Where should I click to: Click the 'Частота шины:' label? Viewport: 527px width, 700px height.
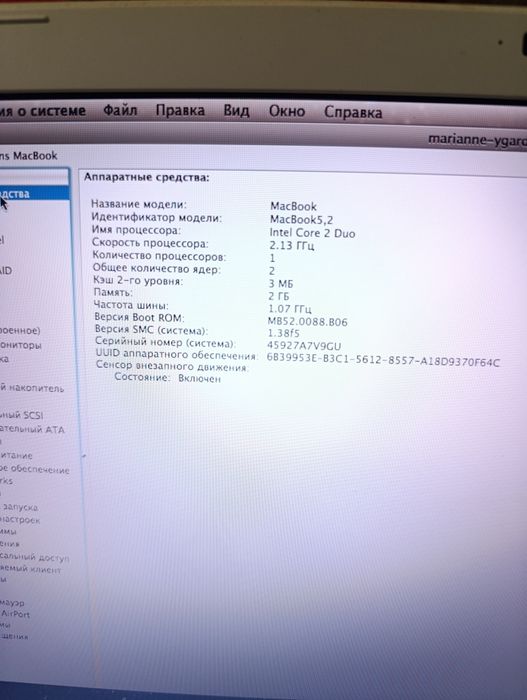131,305
